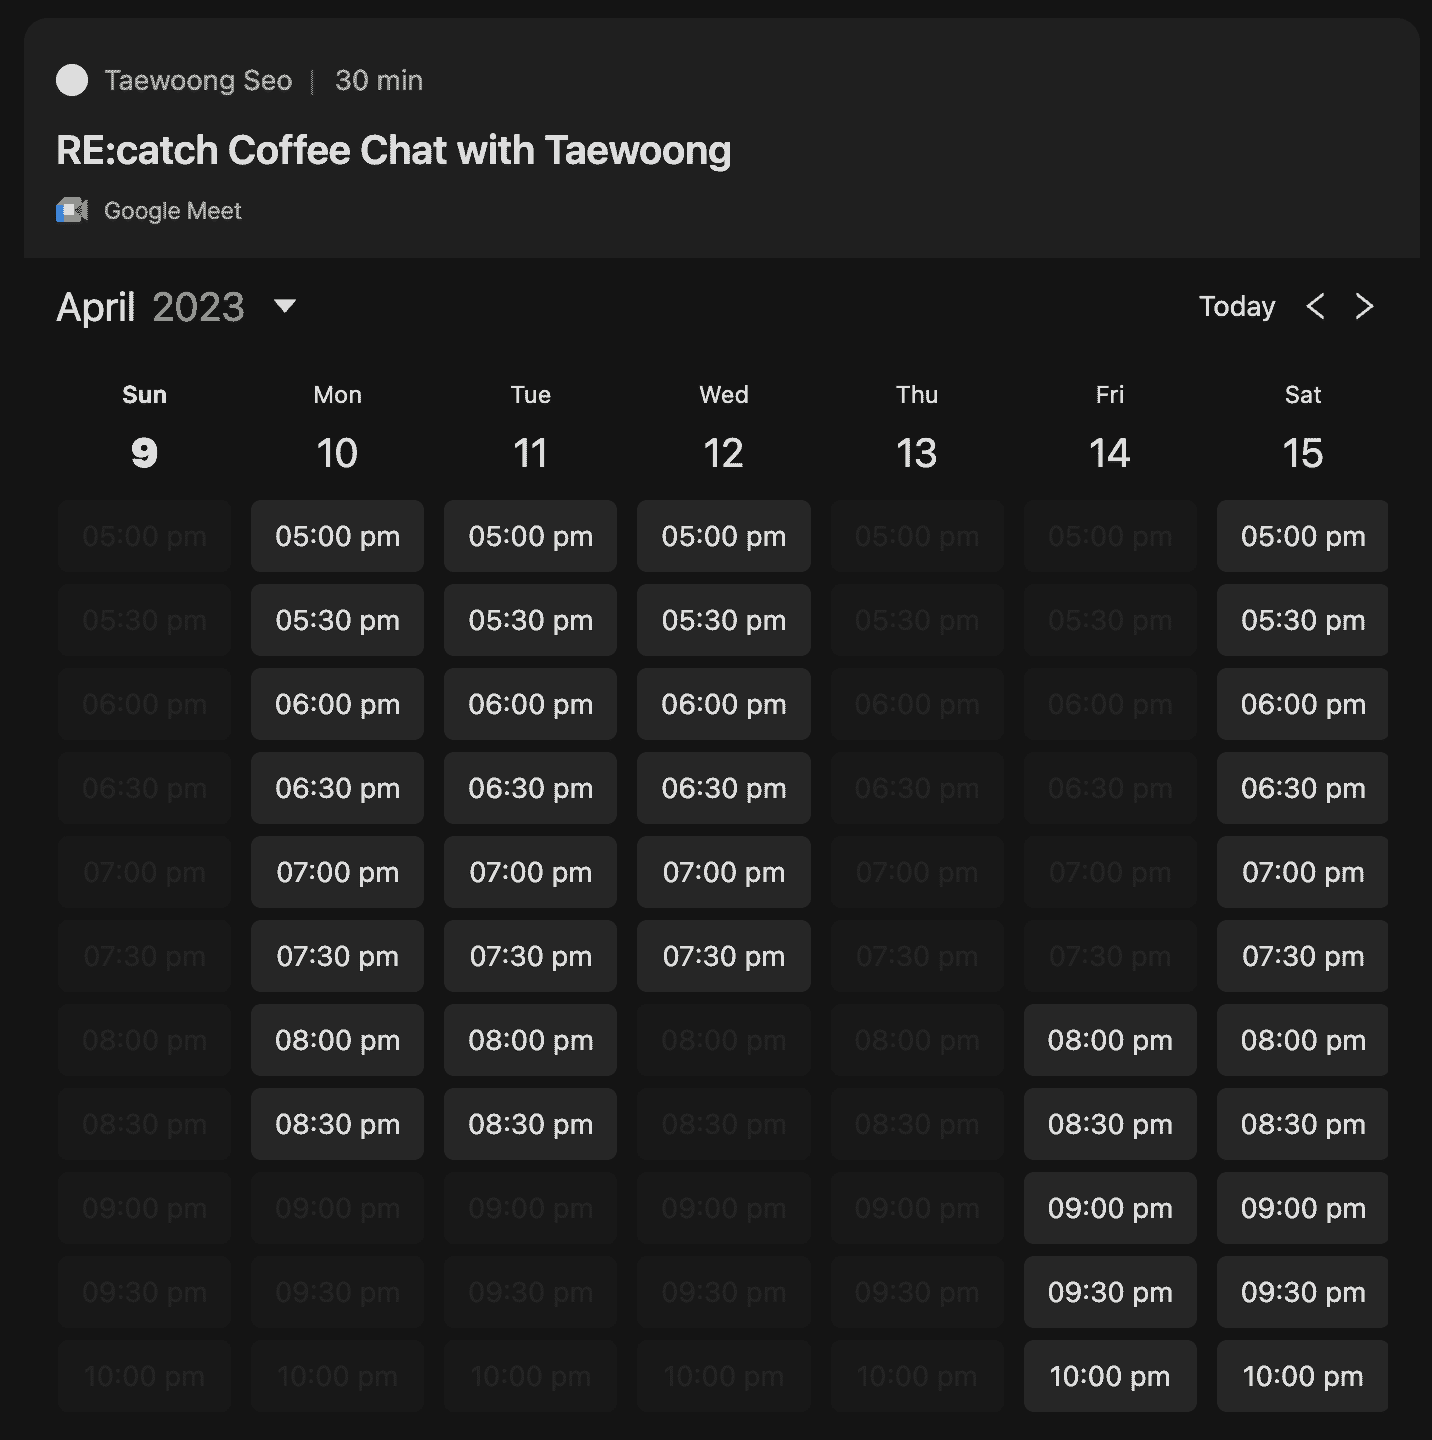Image resolution: width=1432 pixels, height=1440 pixels.
Task: Pick Monday 10 at 08:30 pm
Action: [x=337, y=1125]
